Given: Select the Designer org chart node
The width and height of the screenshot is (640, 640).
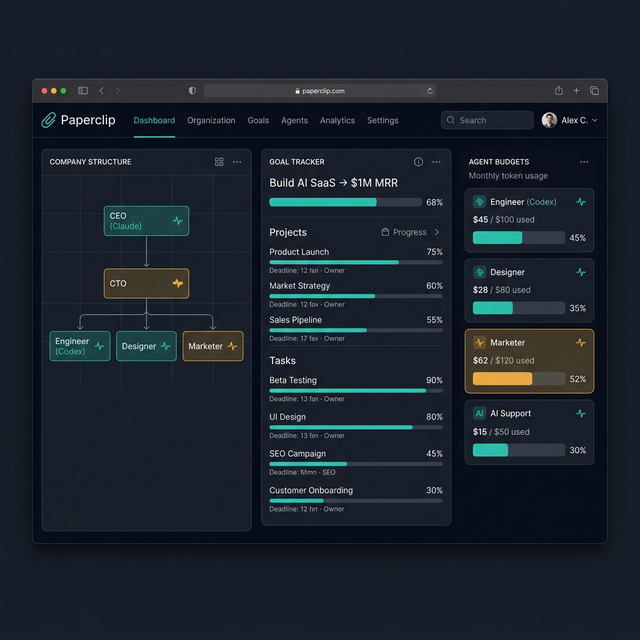Looking at the screenshot, I should (x=147, y=346).
